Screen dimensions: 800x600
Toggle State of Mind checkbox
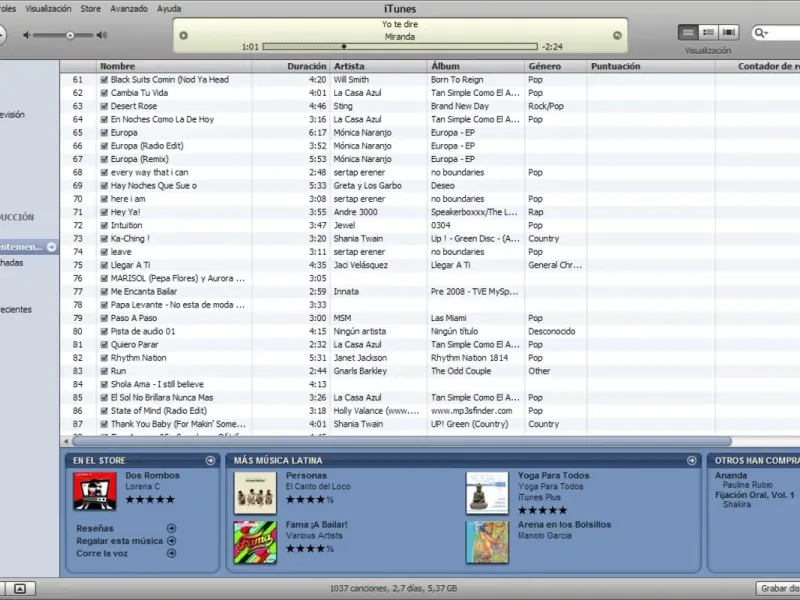pos(104,411)
